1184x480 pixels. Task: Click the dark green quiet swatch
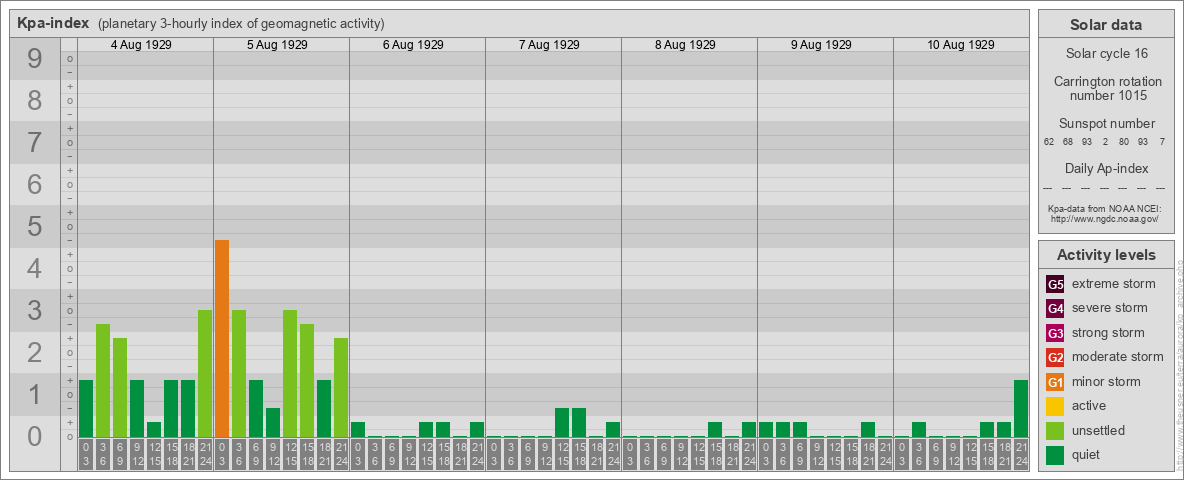tap(1055, 455)
